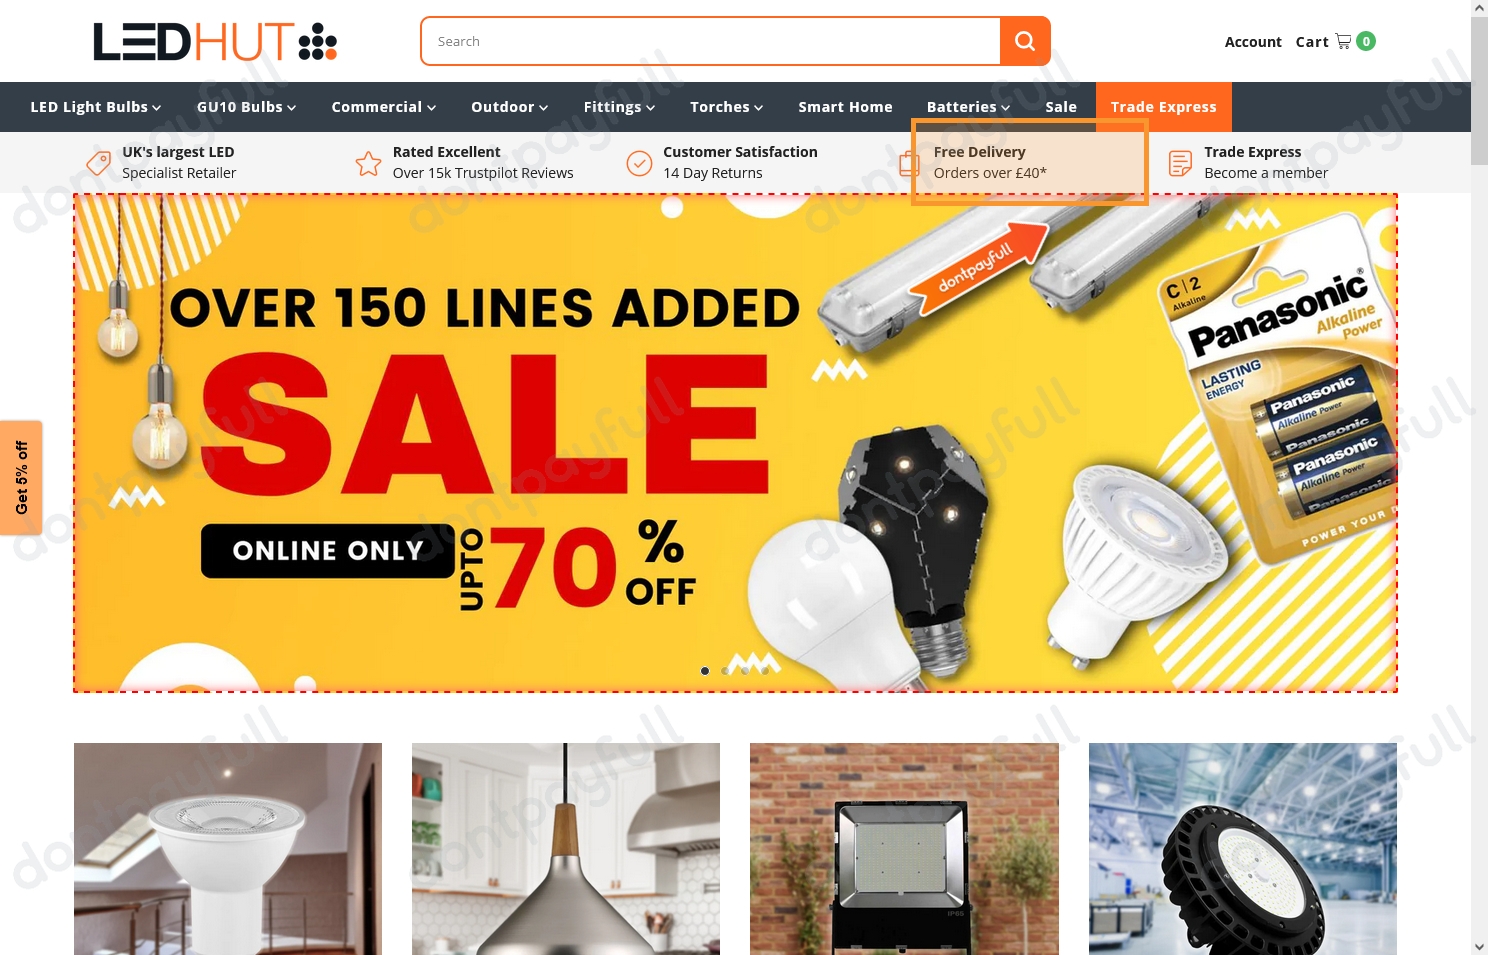Go to the Trade Express tab
Viewport: 1488px width, 955px height.
[1163, 107]
